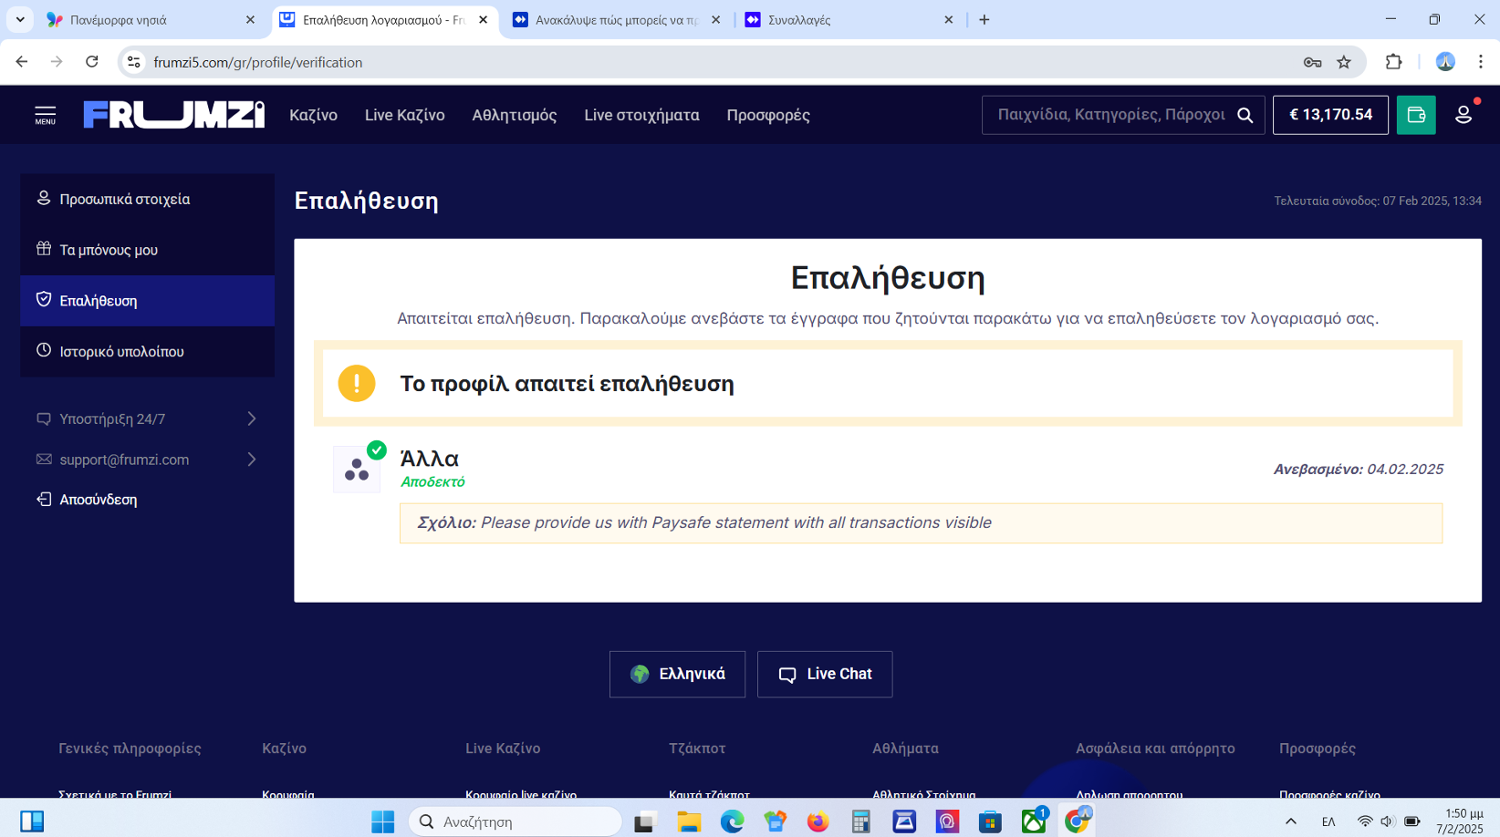This screenshot has width=1500, height=837.
Task: Expand the support@frumzi.com arrow
Action: pyautogui.click(x=251, y=460)
